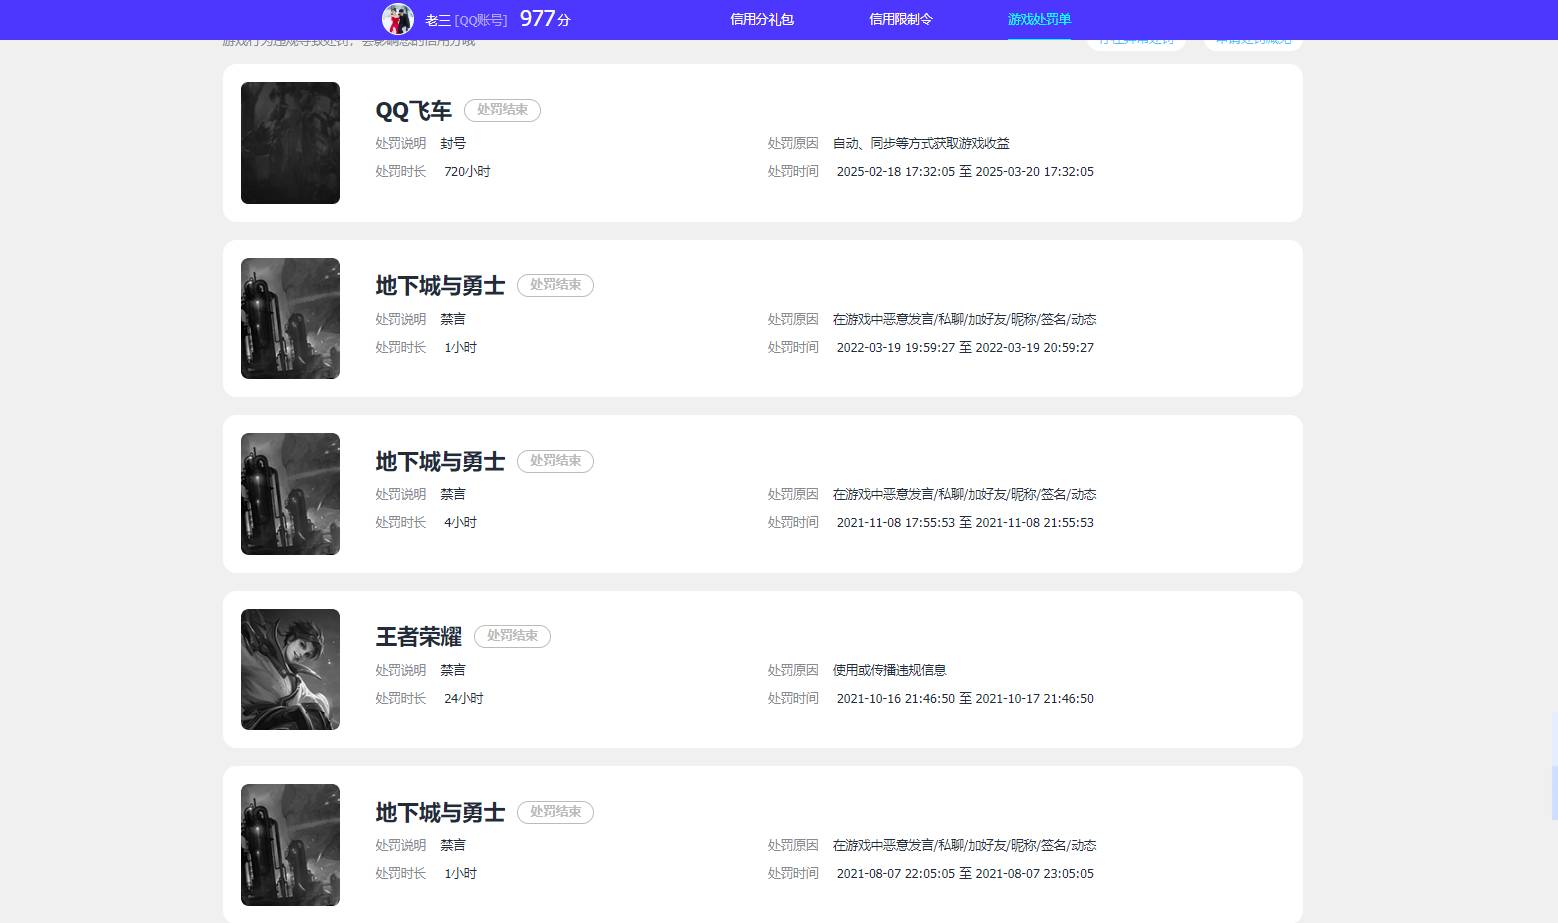This screenshot has width=1558, height=923.
Task: Select 信用分礼包 in the navigation bar
Action: point(762,18)
